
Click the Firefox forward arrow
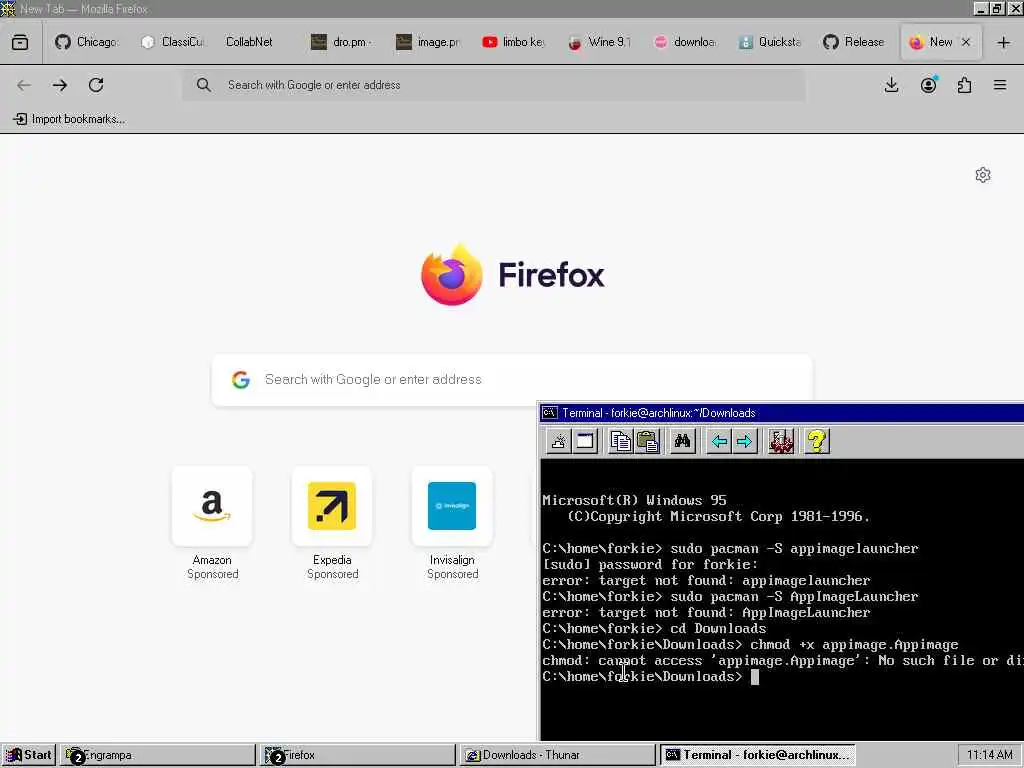coord(60,85)
